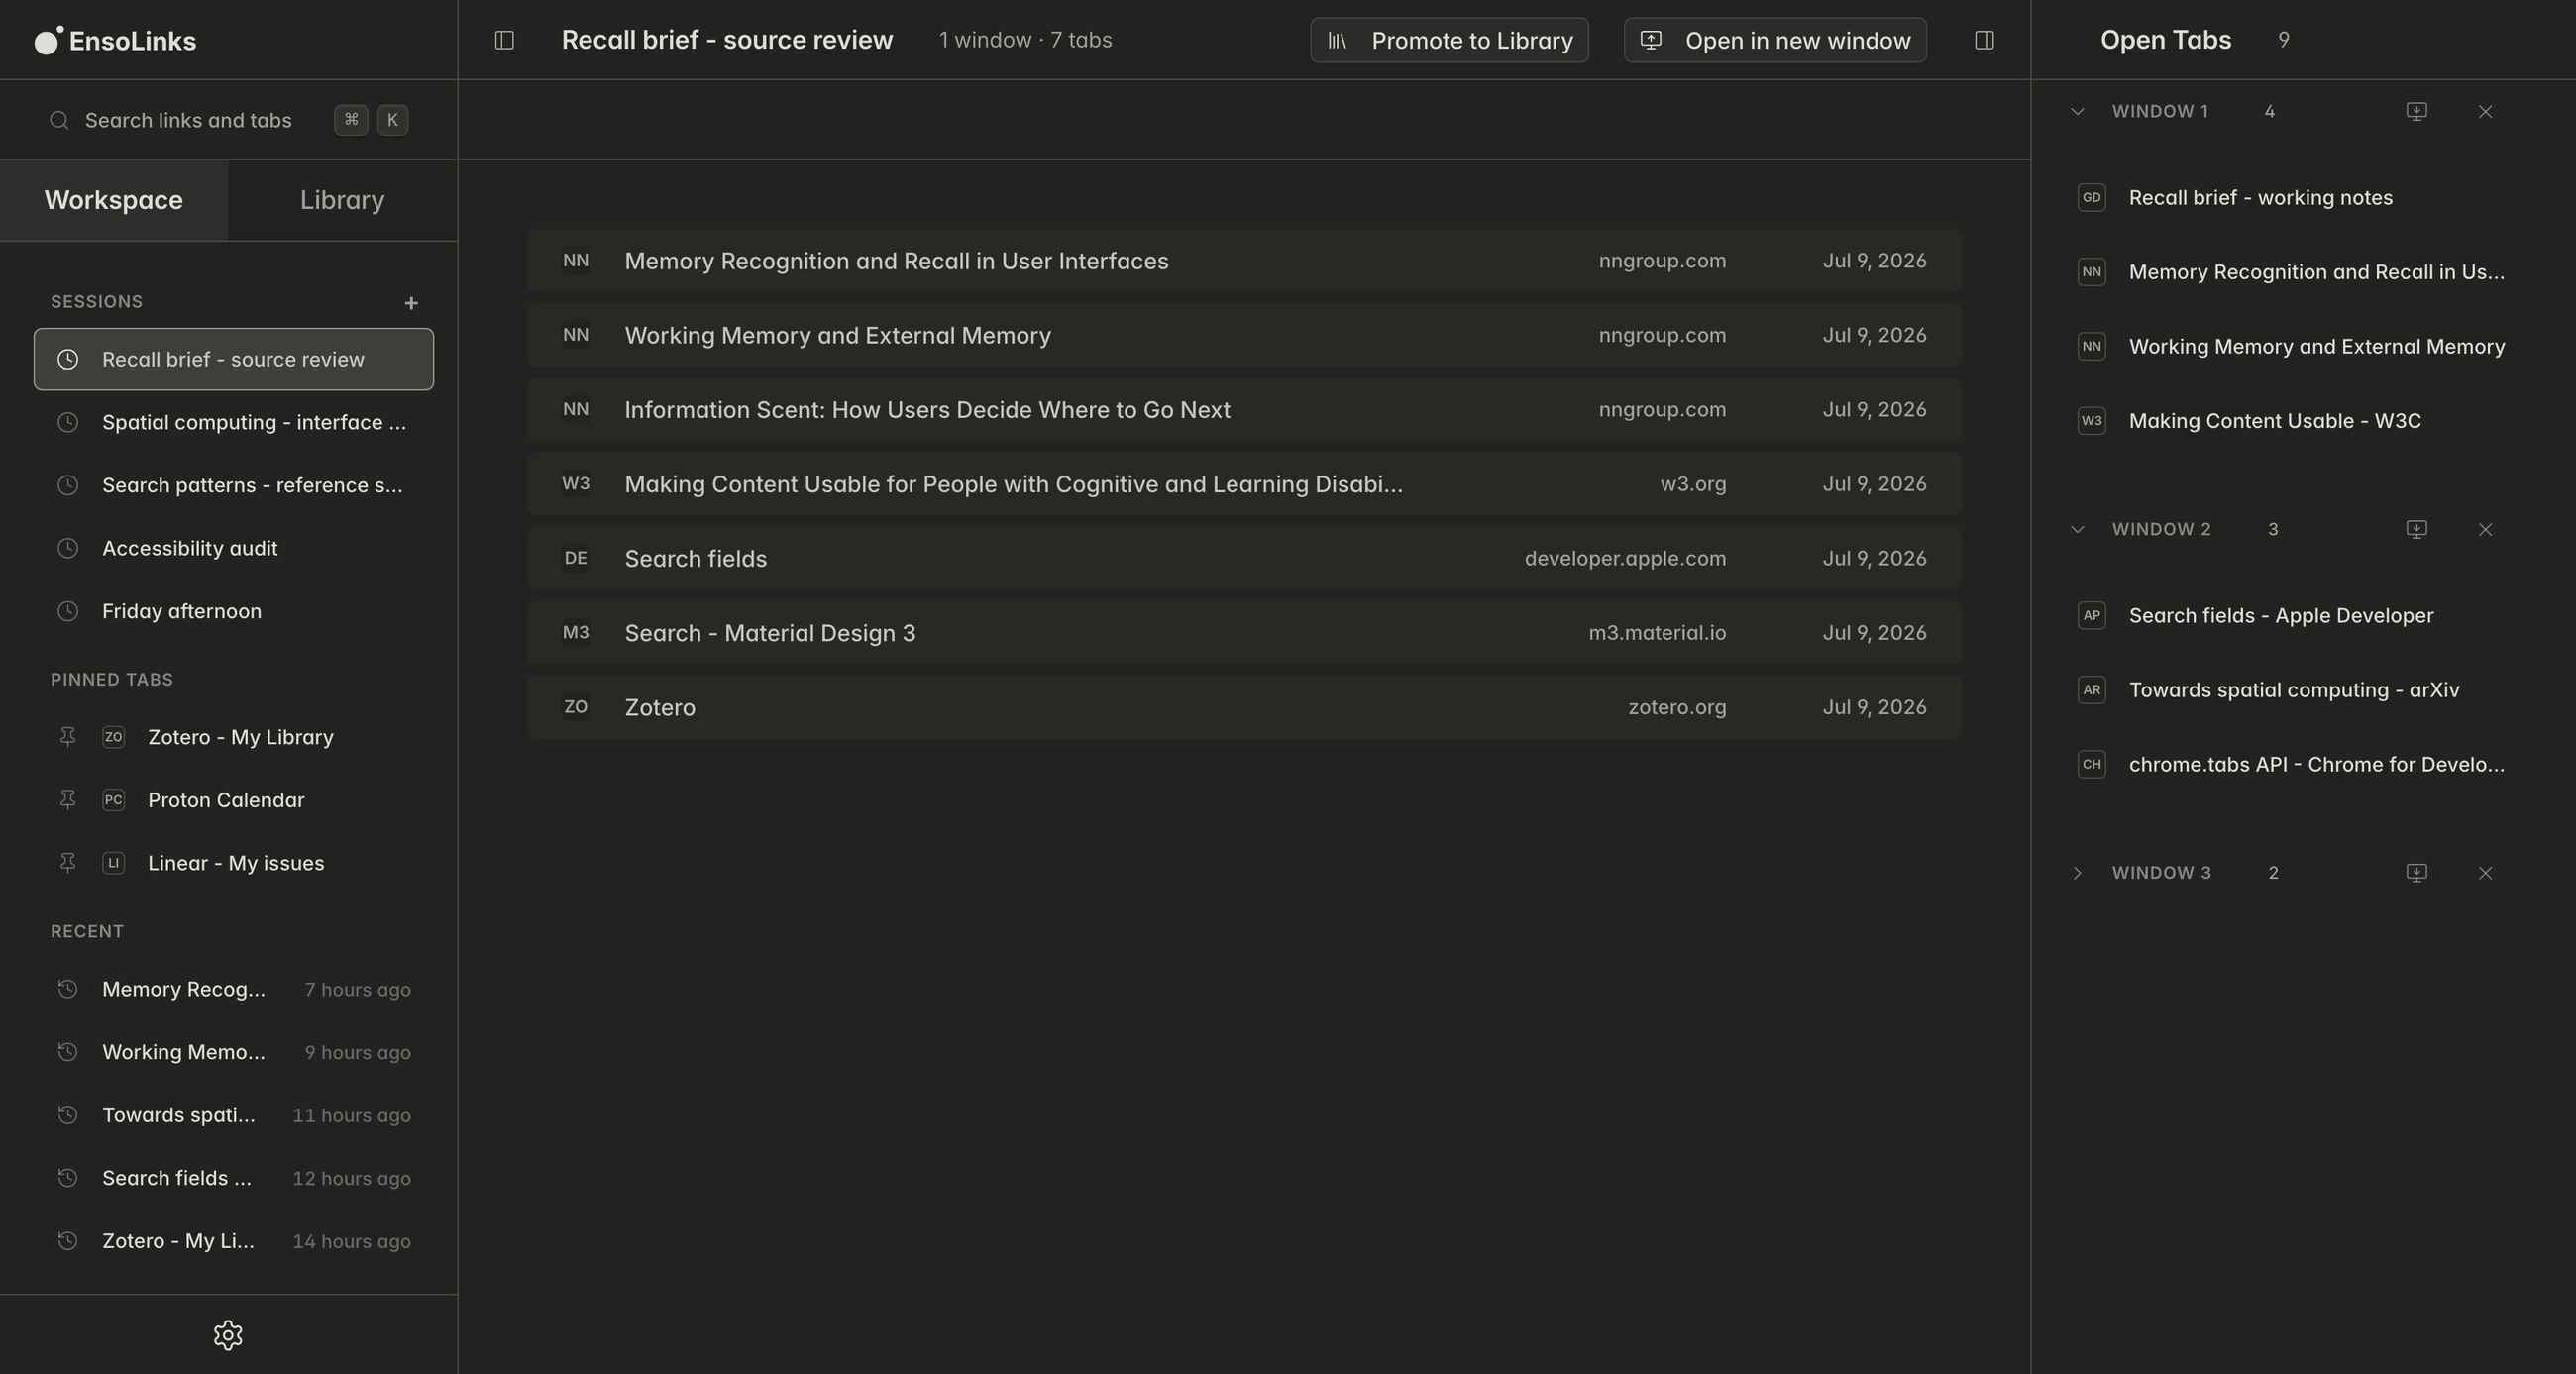Image resolution: width=2576 pixels, height=1374 pixels.
Task: Open the Friday afternoon session
Action: point(234,611)
